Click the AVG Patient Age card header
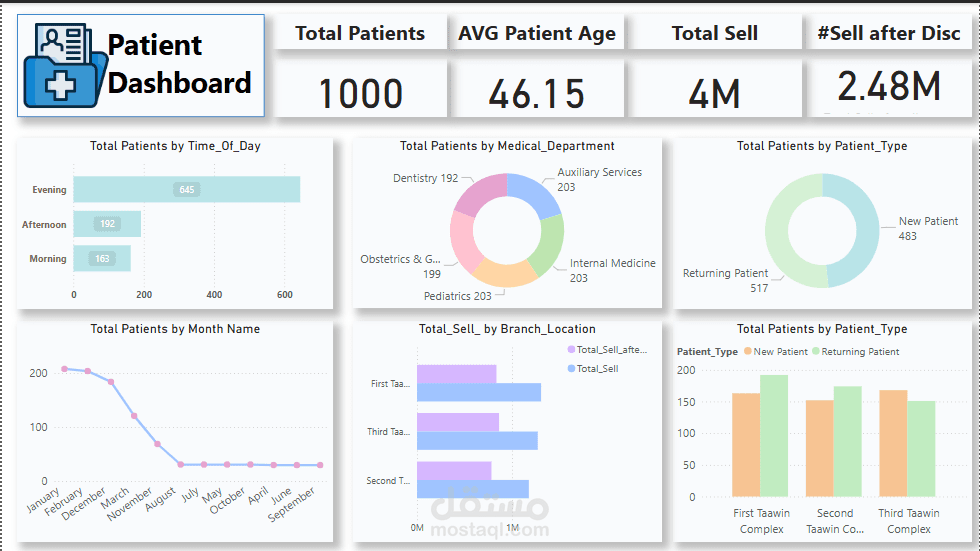The image size is (980, 551). (537, 33)
